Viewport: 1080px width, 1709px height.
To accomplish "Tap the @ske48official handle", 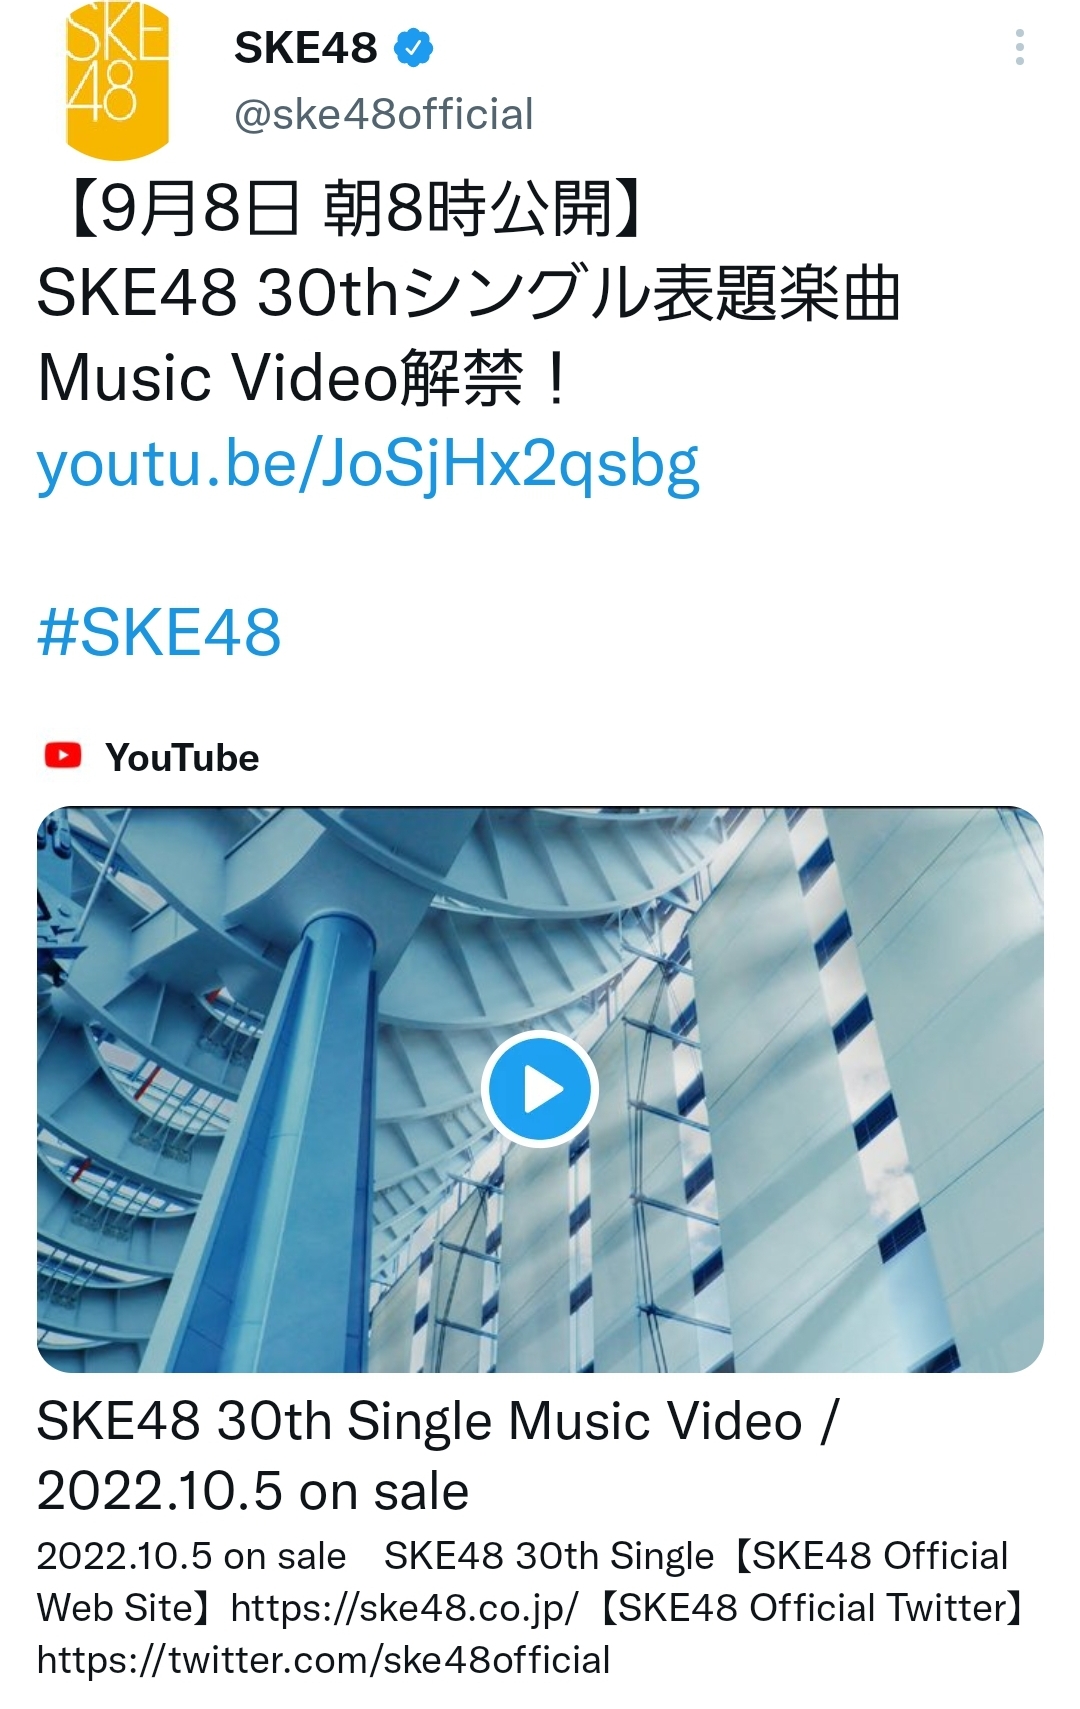I will (x=384, y=114).
